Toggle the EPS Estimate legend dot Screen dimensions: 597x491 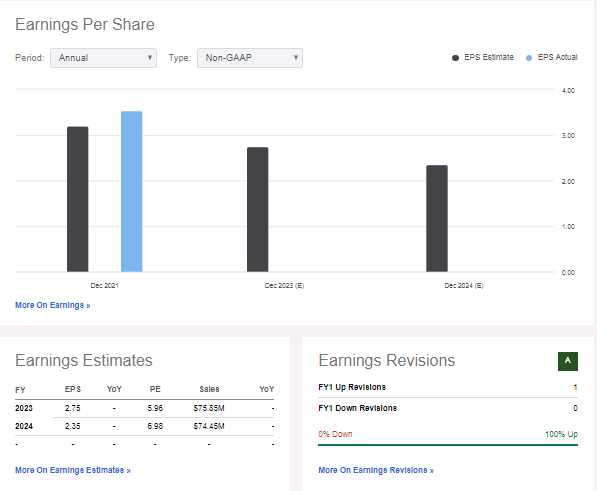(455, 58)
